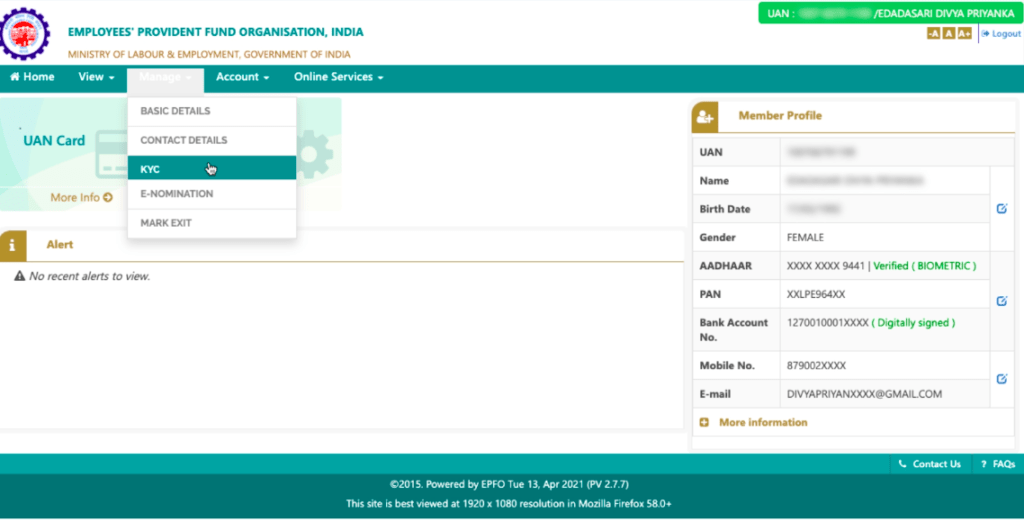Screen dimensions: 1024x522
Task: Expand More information plus icon
Action: pos(704,423)
